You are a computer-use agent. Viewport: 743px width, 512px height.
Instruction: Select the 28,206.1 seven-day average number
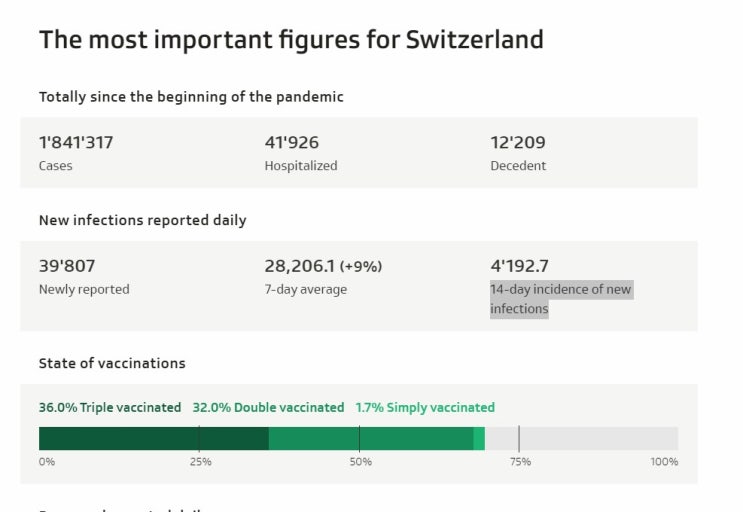coord(300,266)
